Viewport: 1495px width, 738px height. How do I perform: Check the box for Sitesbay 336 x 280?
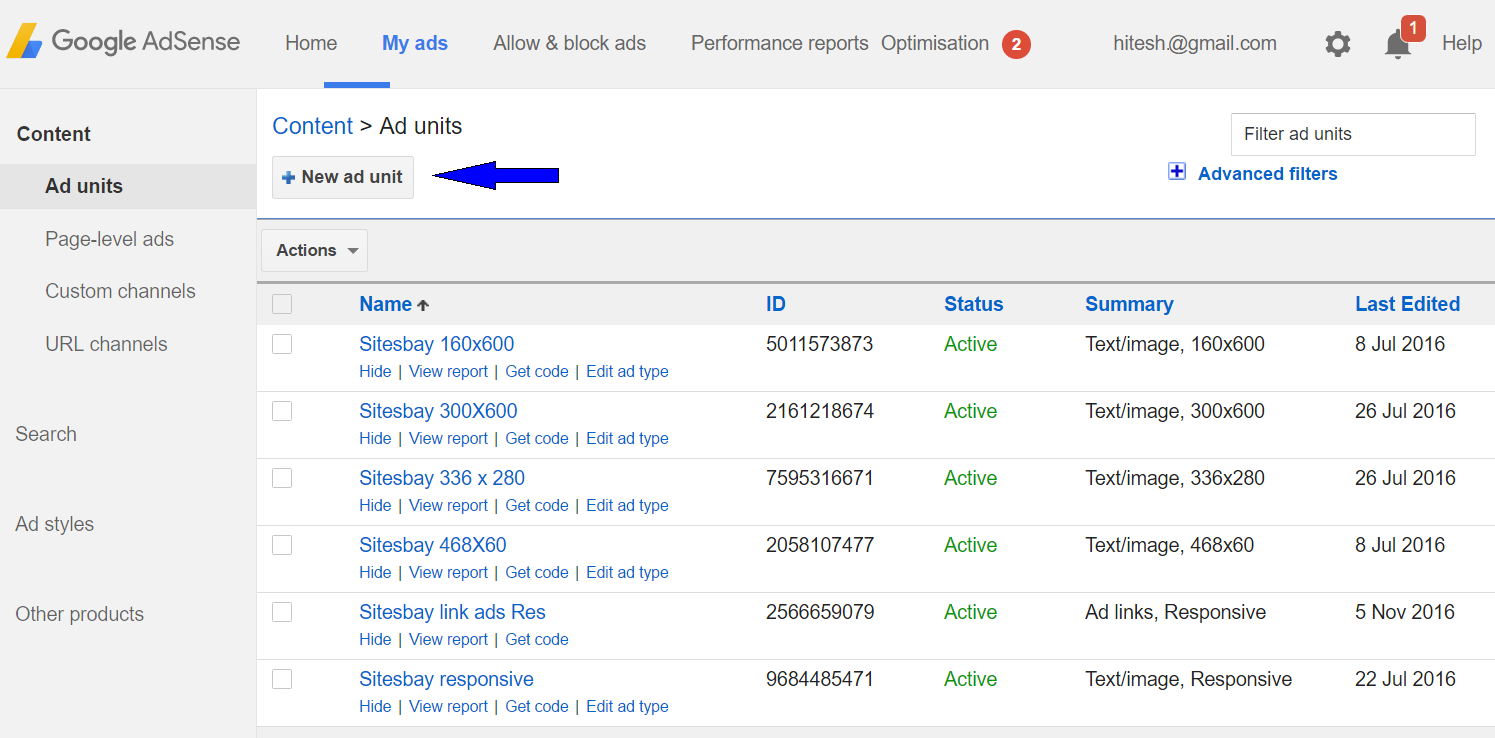[282, 478]
